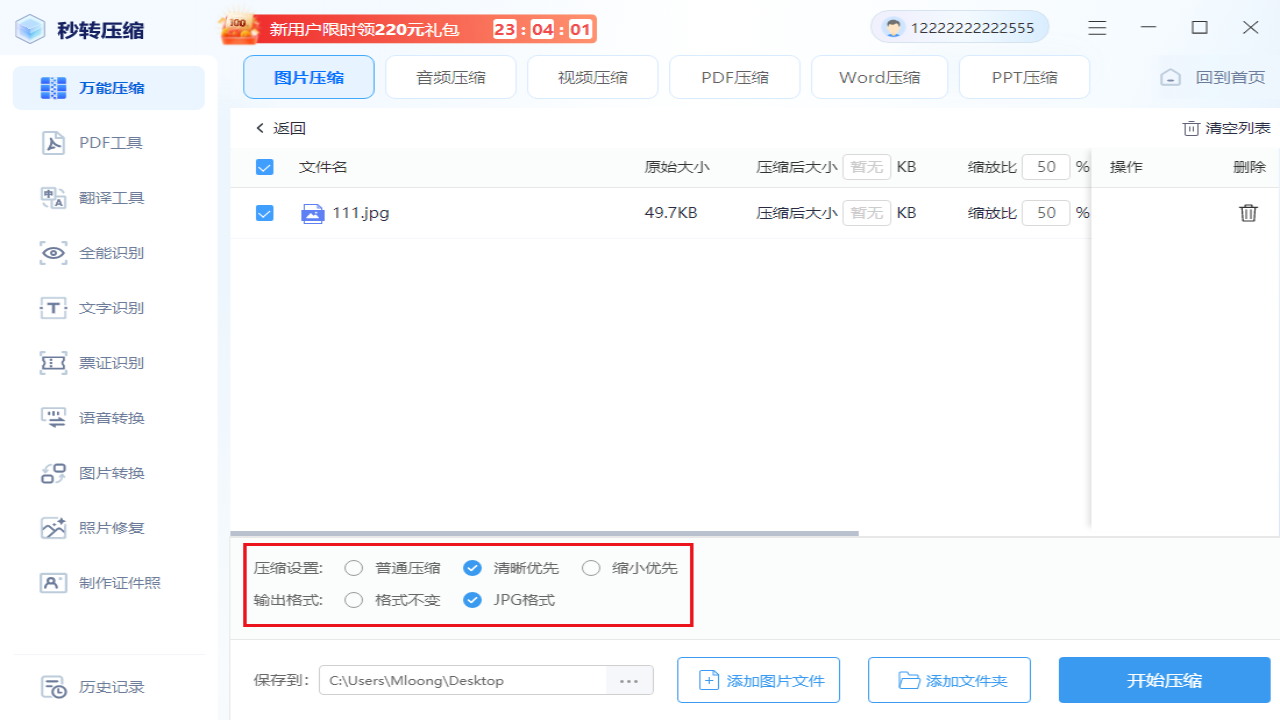Edit the 缩放比 value for 111.jpg
Viewport: 1280px width, 720px height.
click(x=1045, y=212)
